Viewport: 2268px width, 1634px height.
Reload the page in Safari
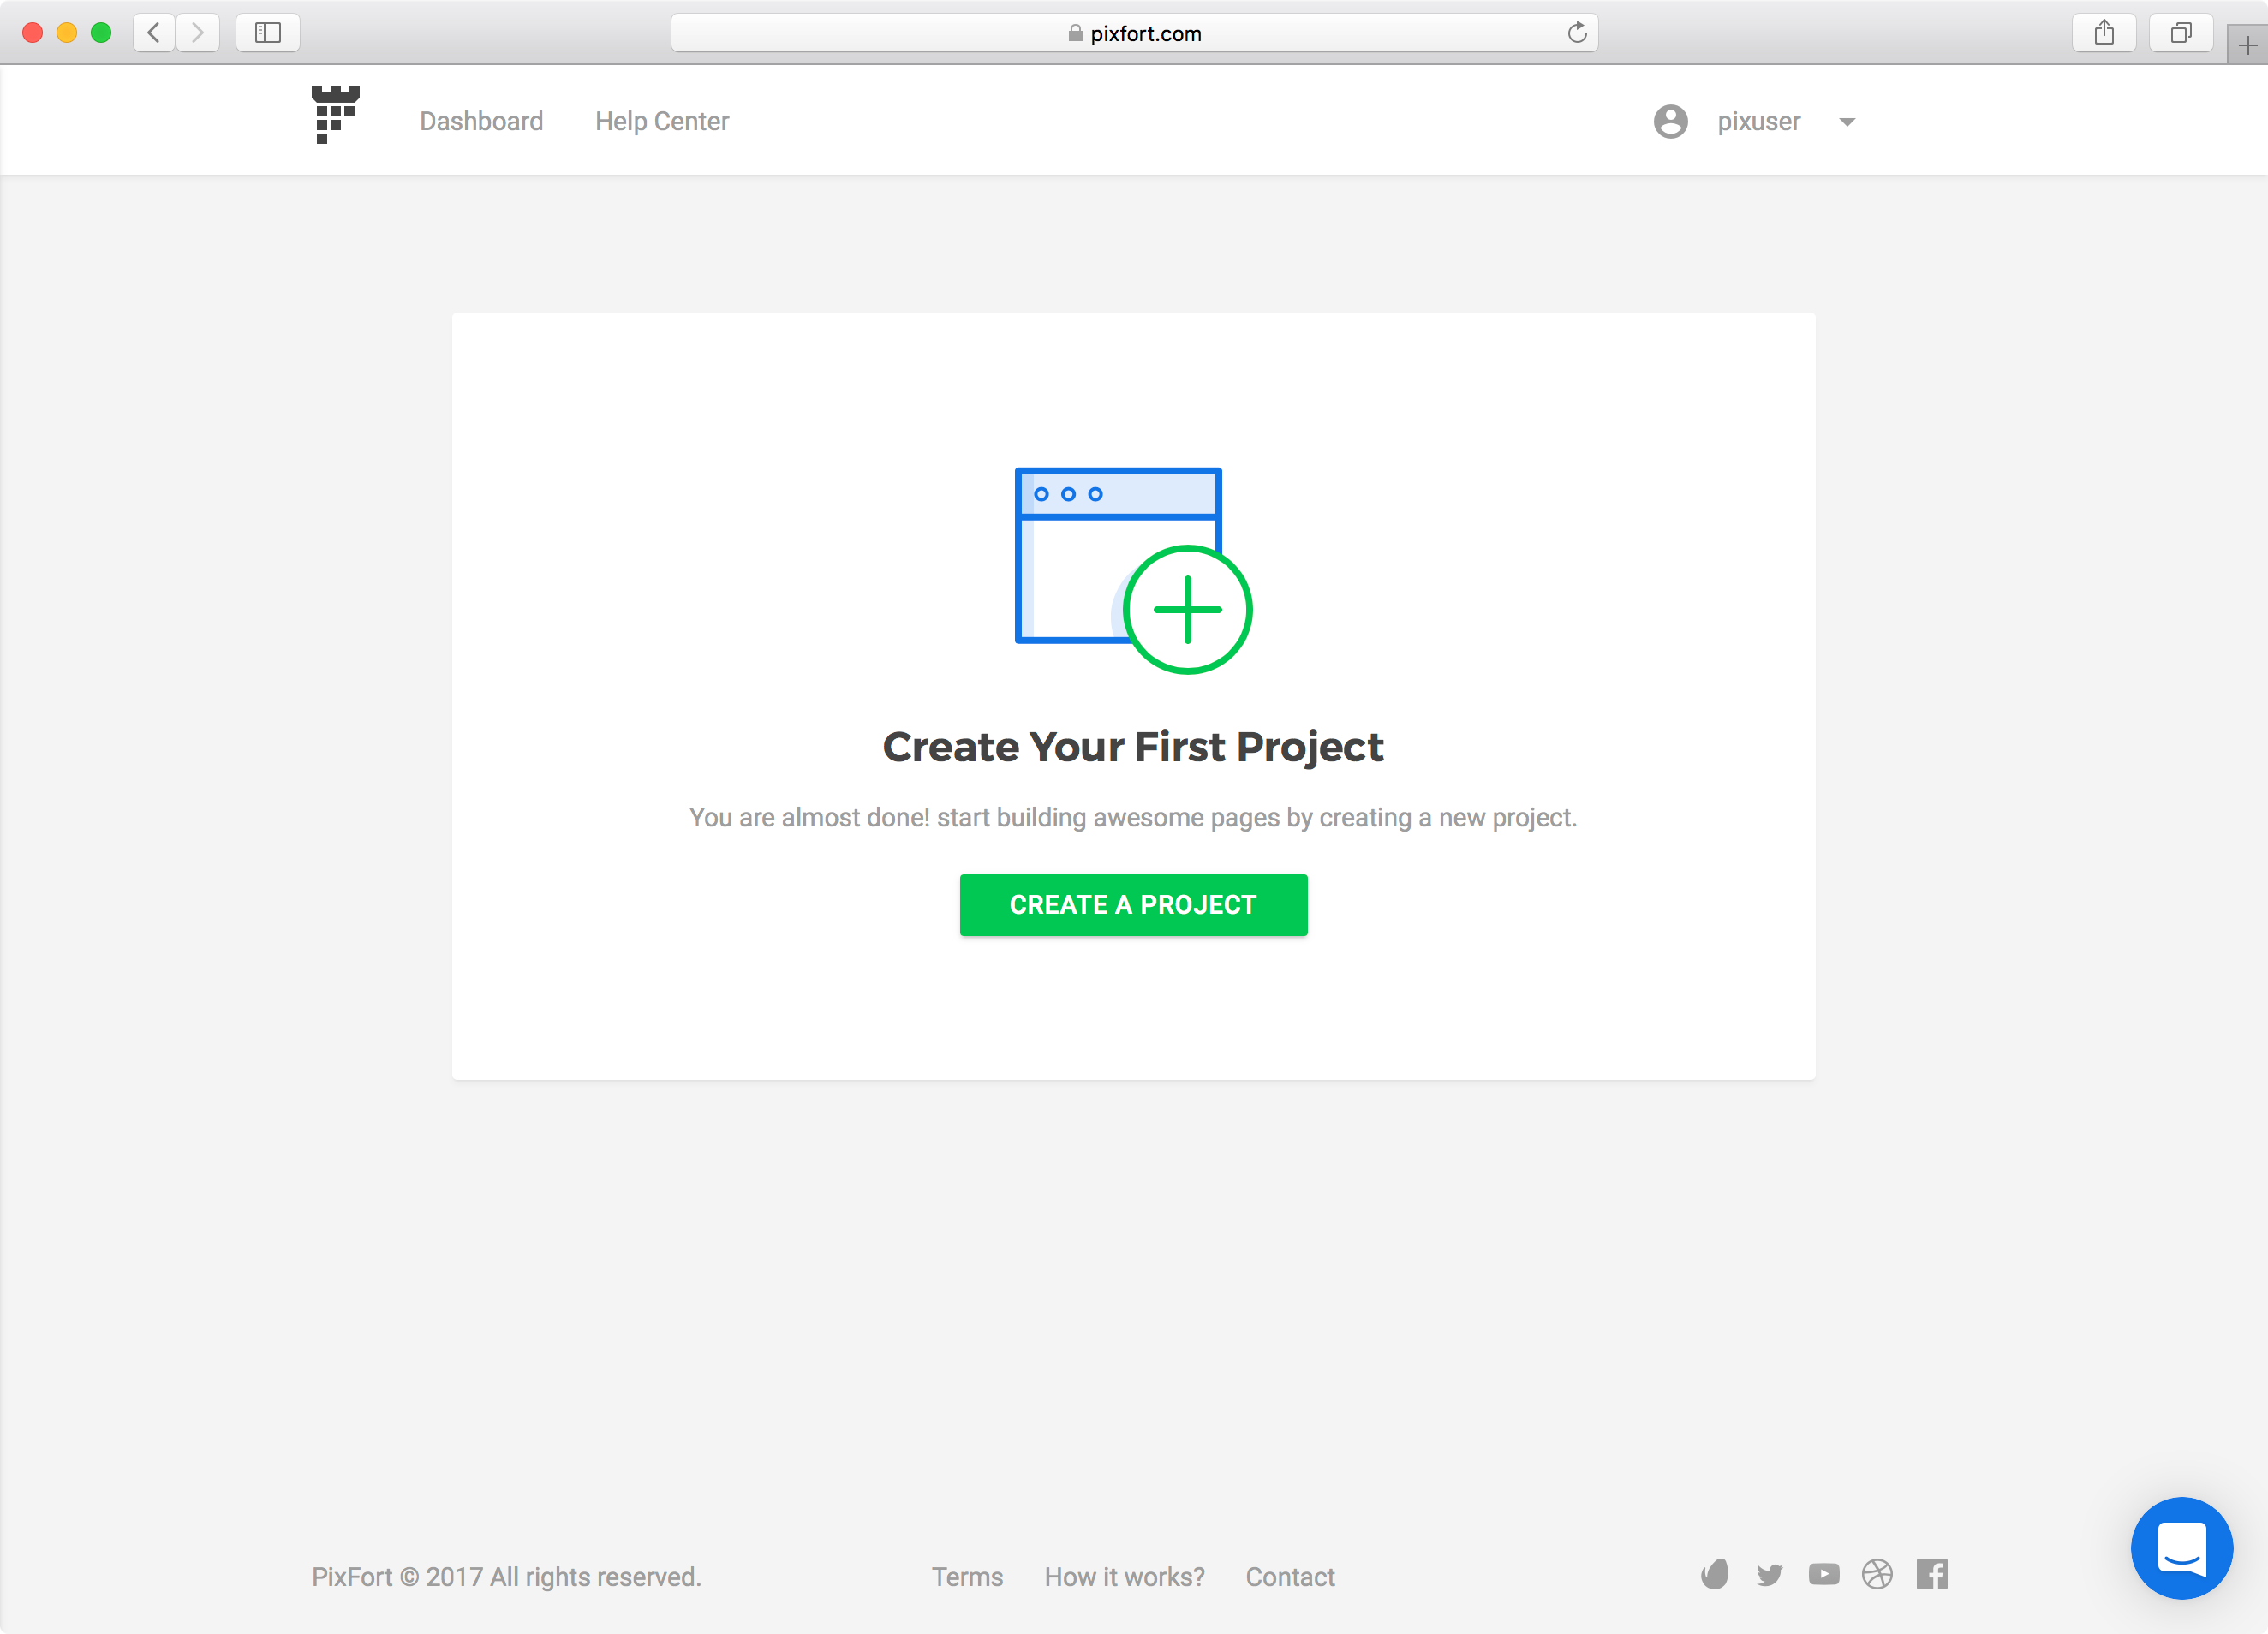(1577, 33)
